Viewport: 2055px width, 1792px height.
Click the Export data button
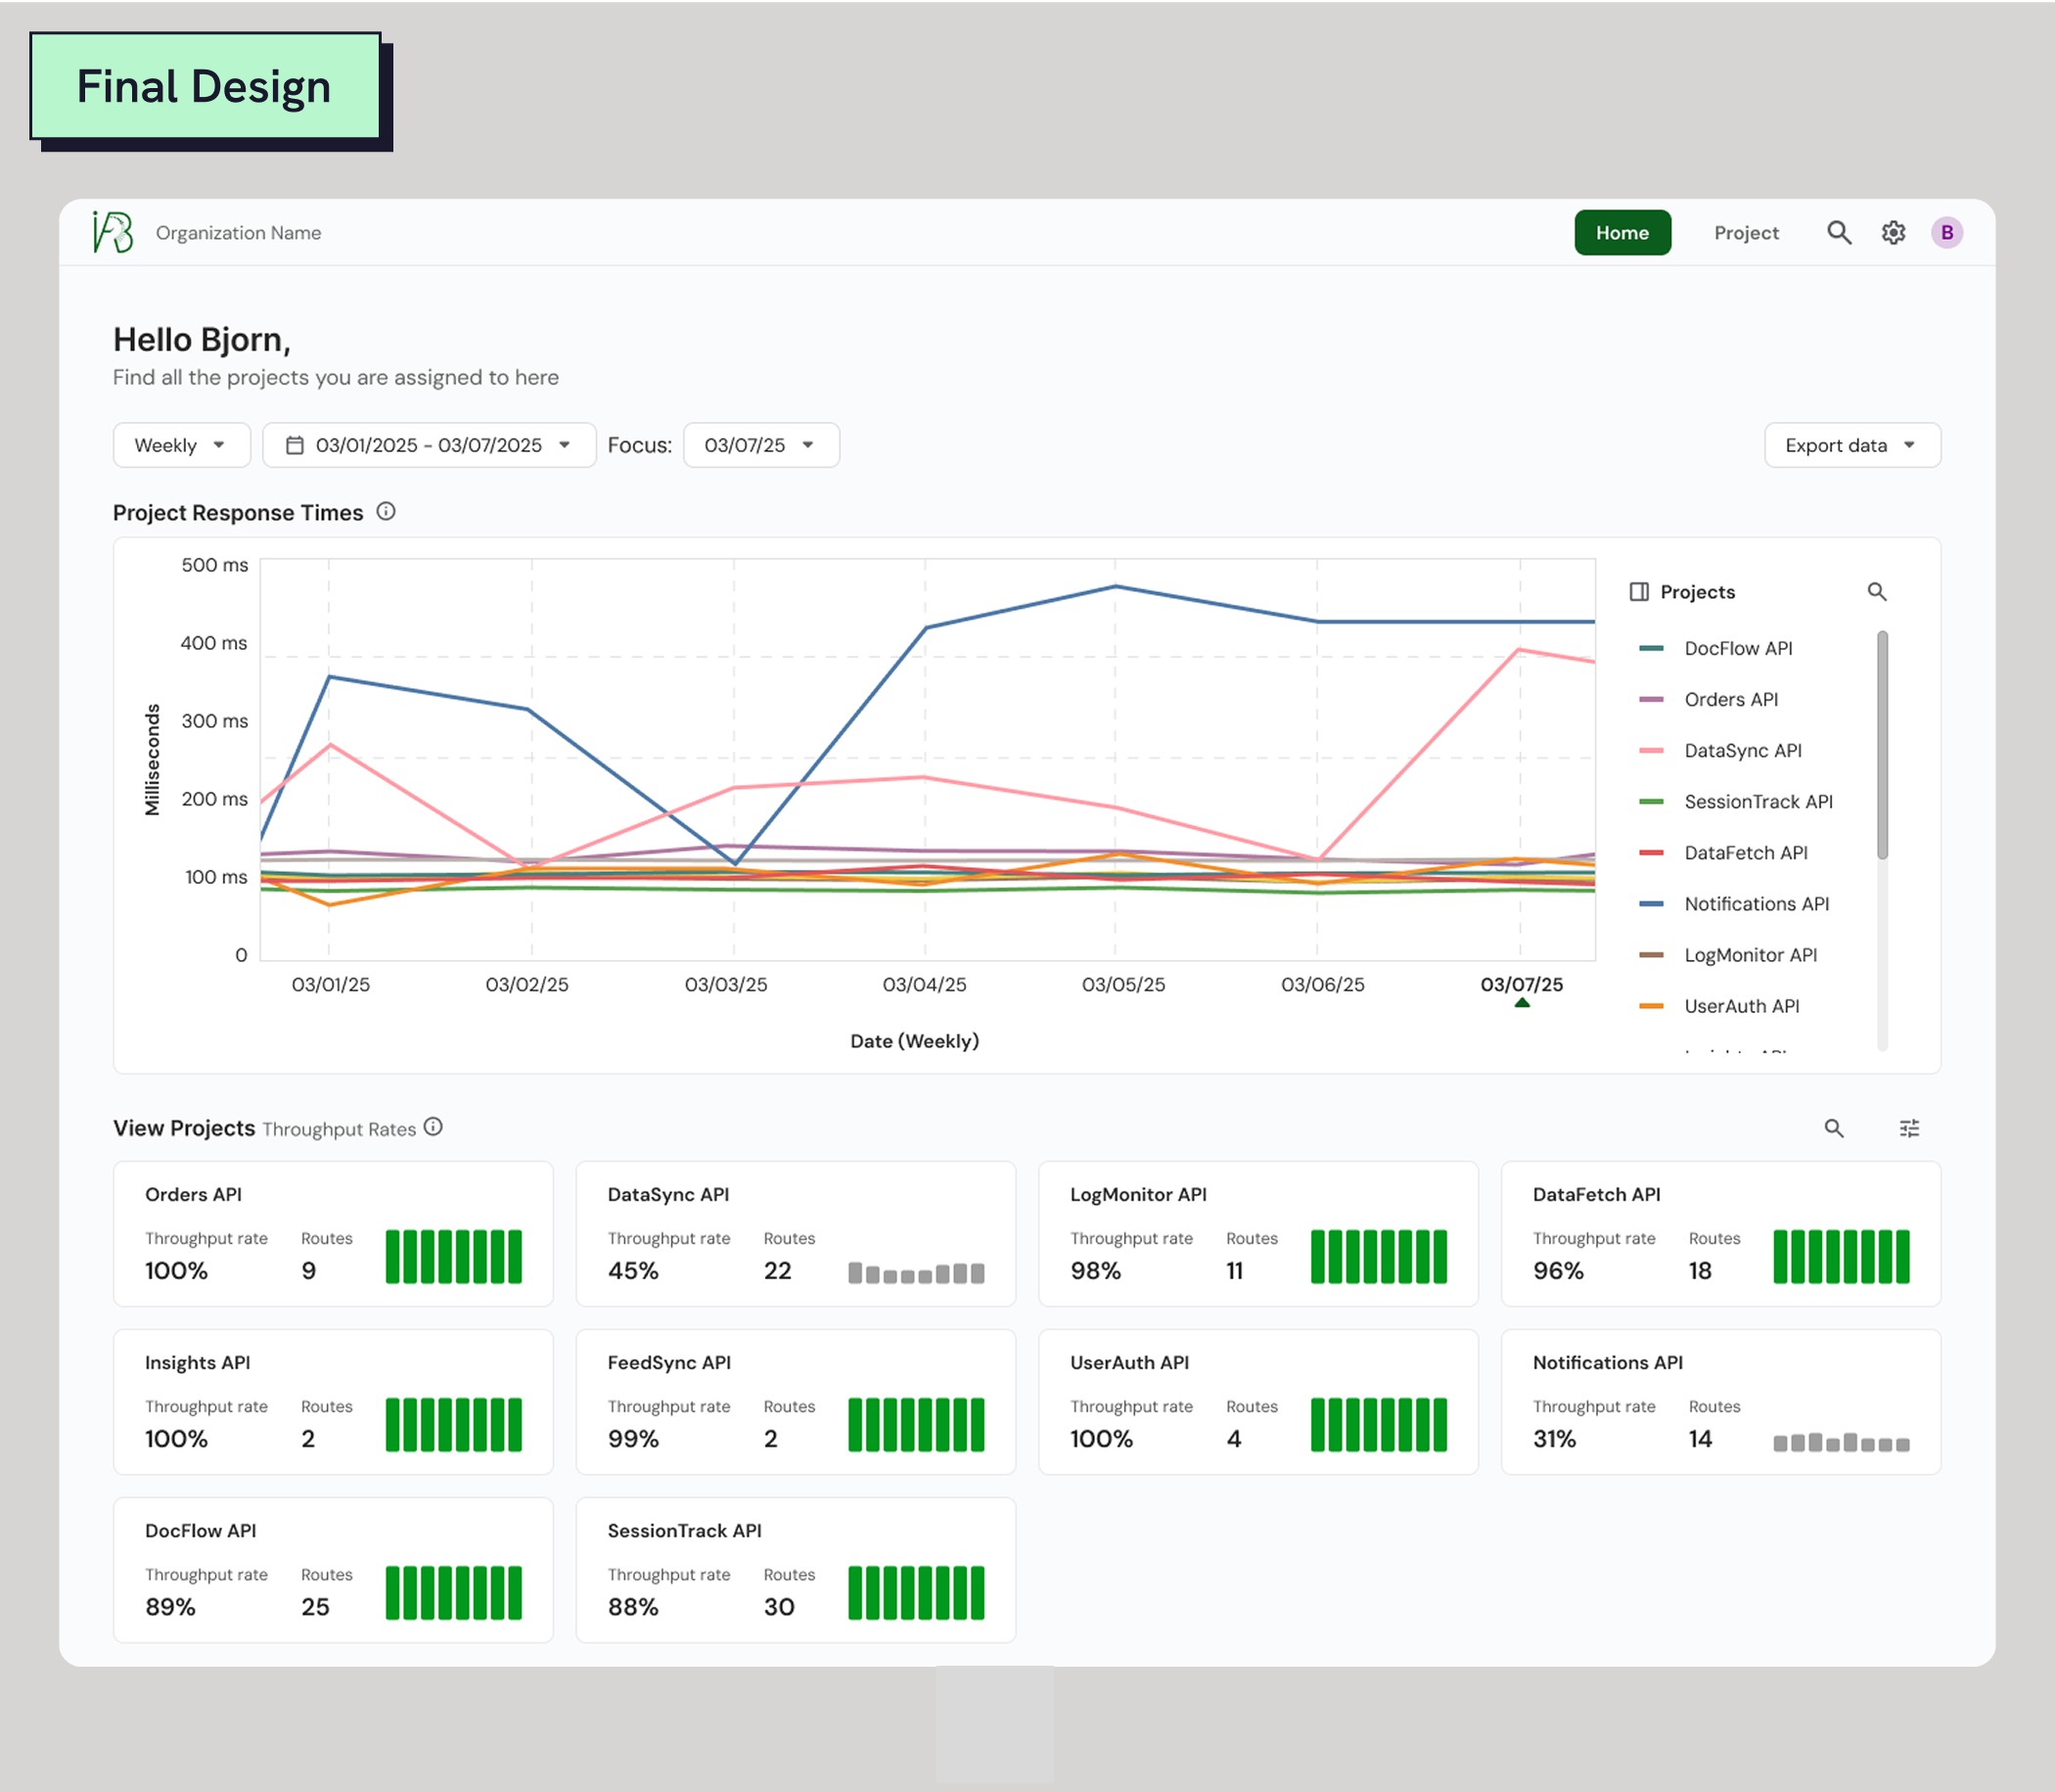point(1851,445)
